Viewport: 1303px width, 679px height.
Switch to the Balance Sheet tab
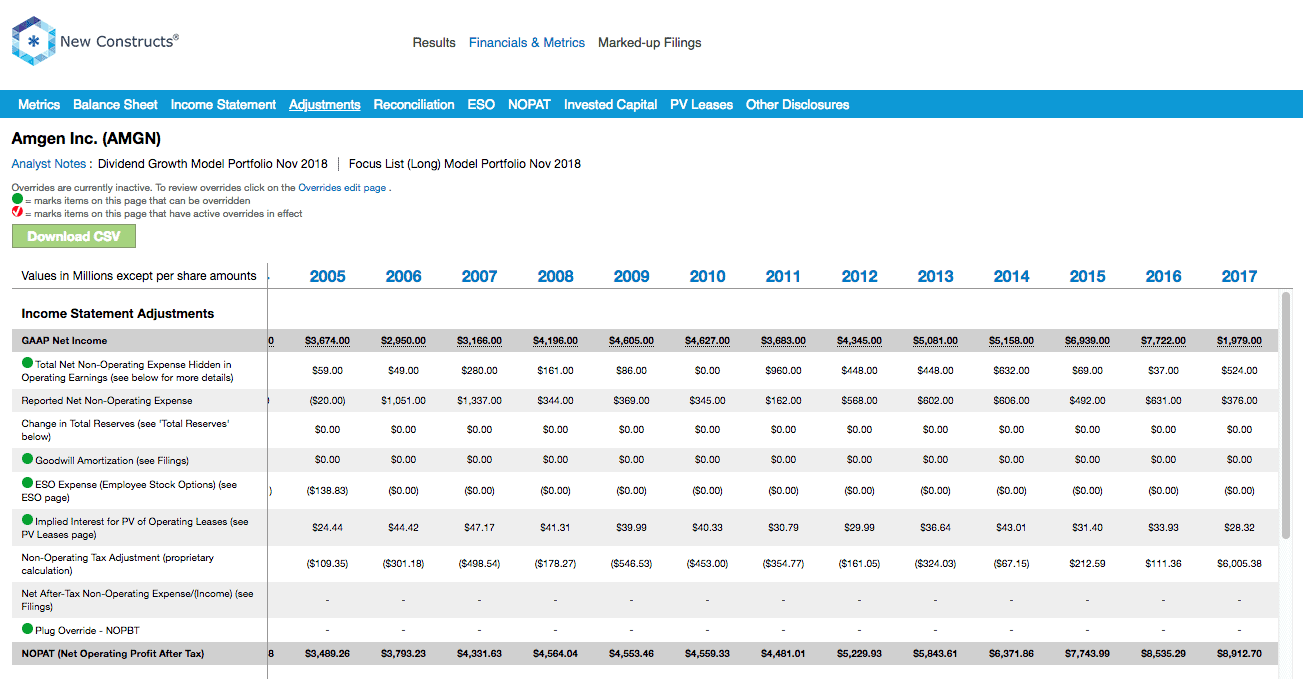point(115,104)
